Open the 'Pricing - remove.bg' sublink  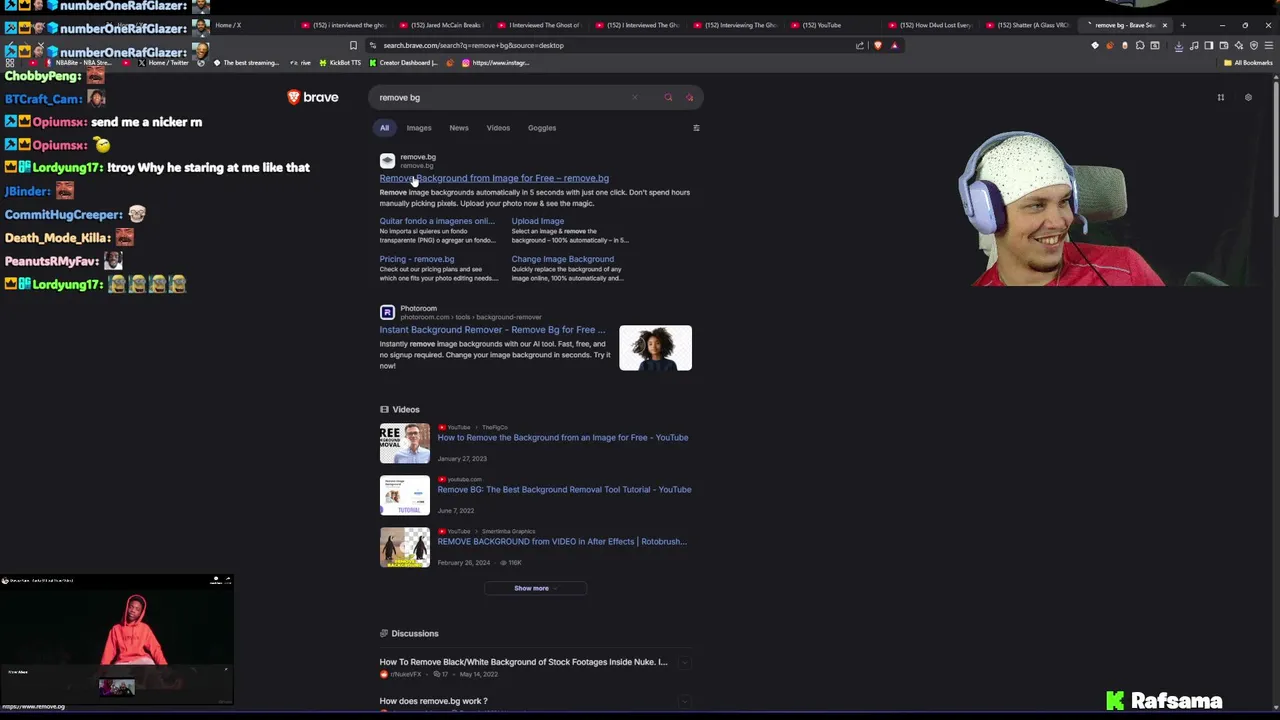click(417, 259)
